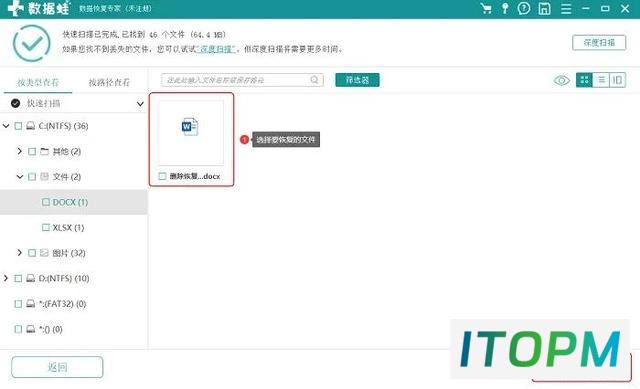640x389 pixels.
Task: Switch to thumbnail grid view
Action: [584, 80]
